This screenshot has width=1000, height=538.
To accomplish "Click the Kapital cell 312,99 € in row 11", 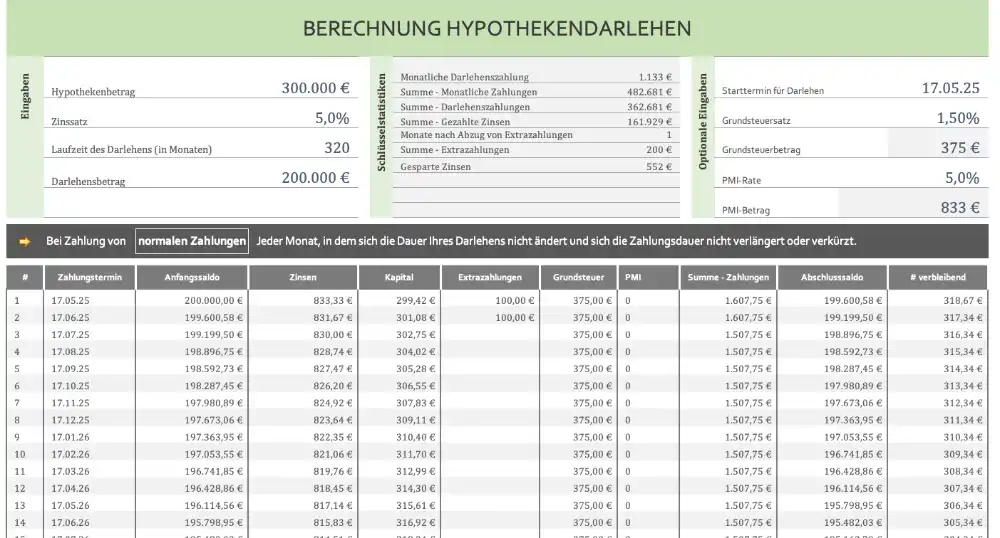I will coord(415,472).
